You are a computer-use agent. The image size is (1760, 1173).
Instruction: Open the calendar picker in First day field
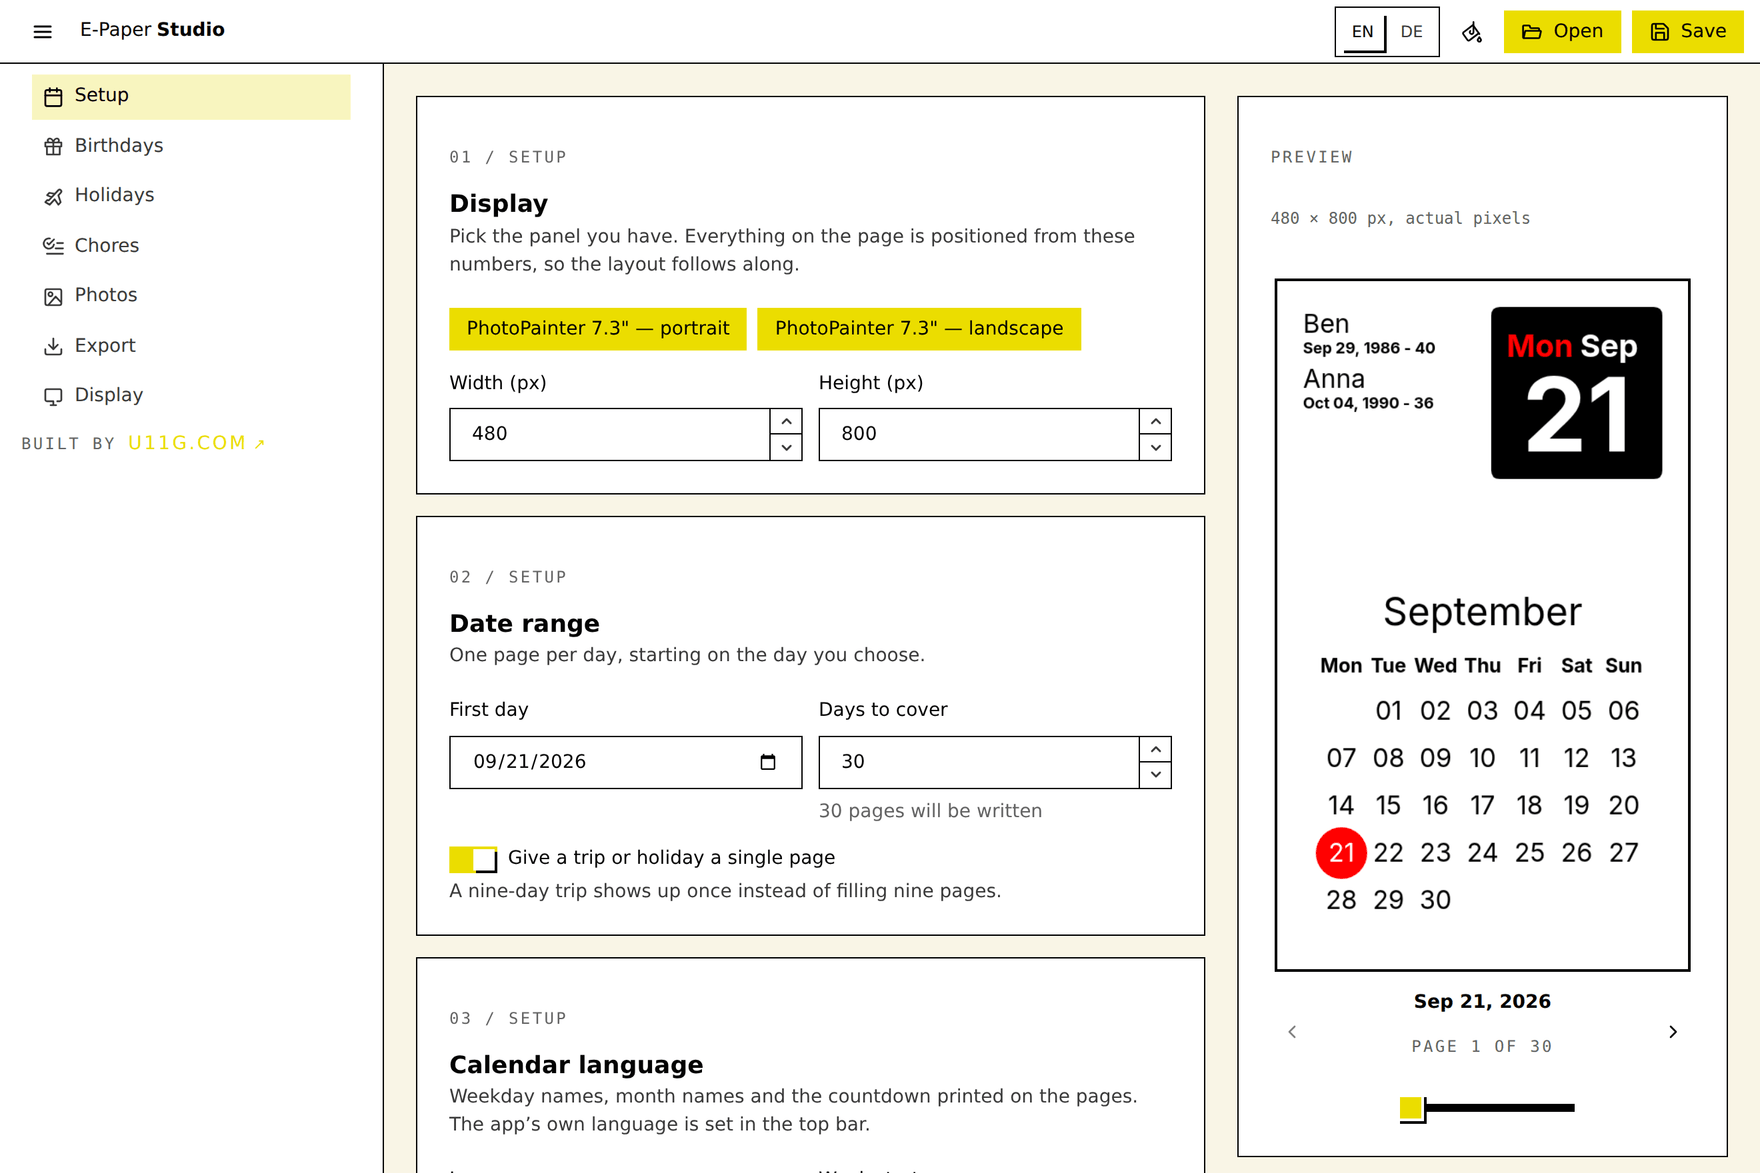(768, 762)
